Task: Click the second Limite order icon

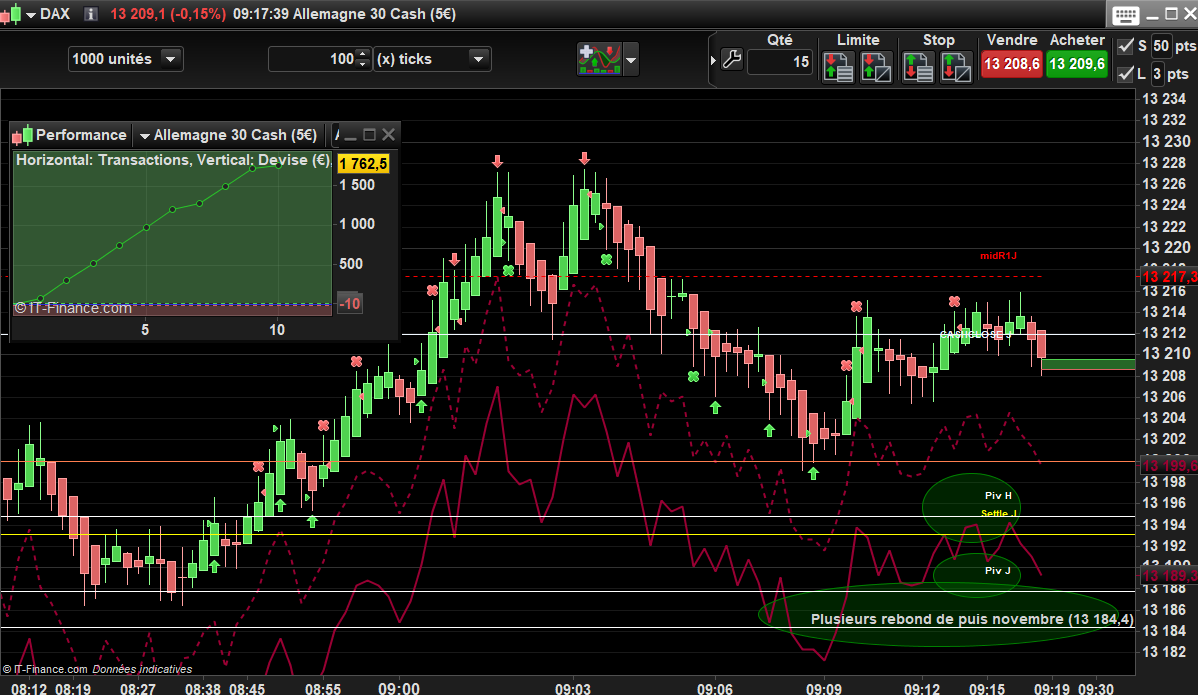Action: click(x=874, y=66)
